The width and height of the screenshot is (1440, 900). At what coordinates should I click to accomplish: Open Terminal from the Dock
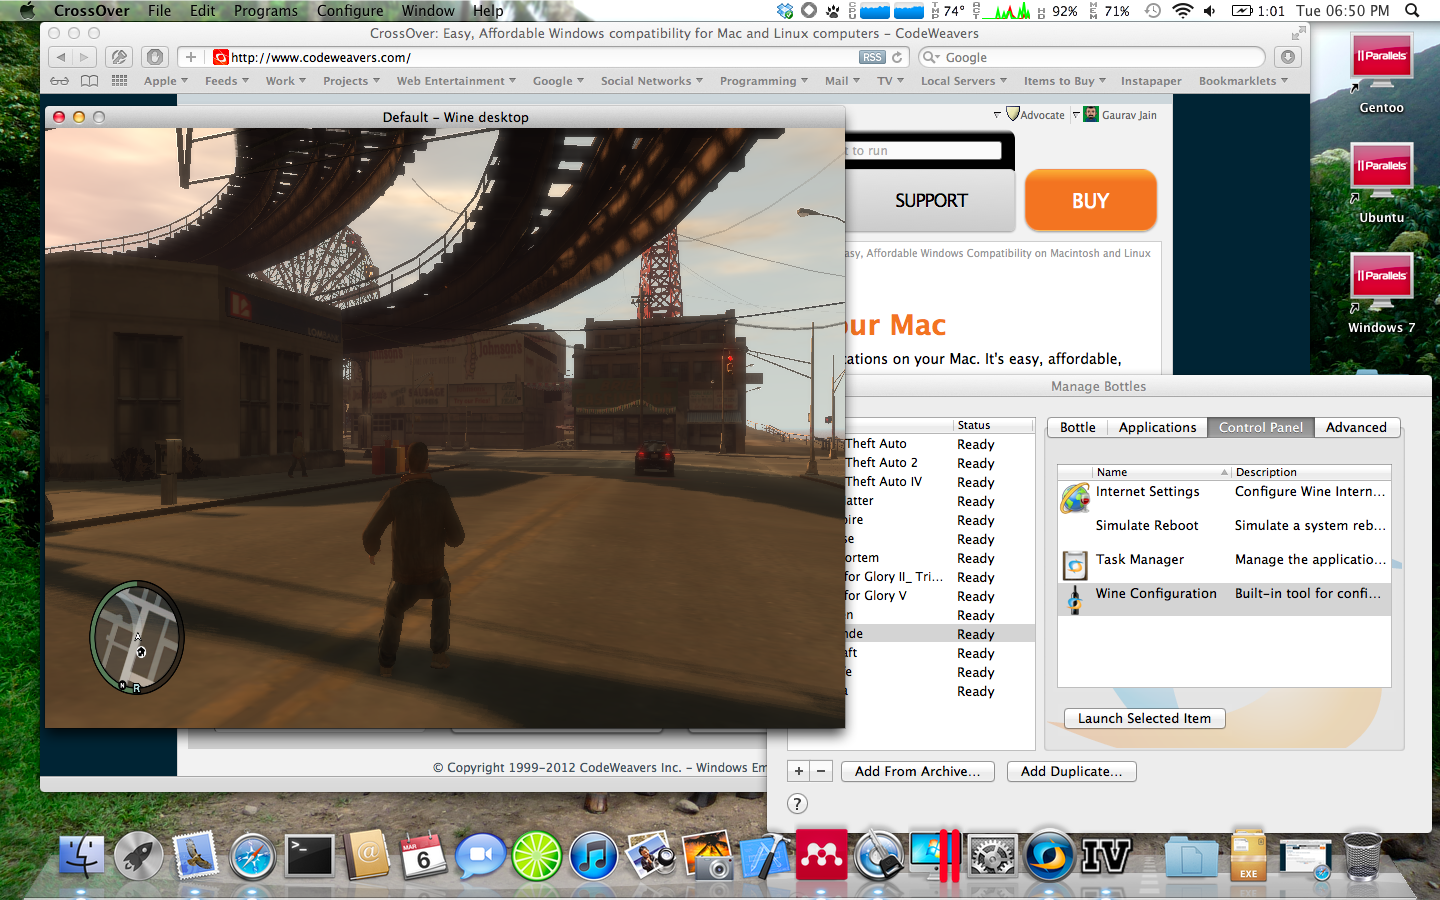point(309,856)
